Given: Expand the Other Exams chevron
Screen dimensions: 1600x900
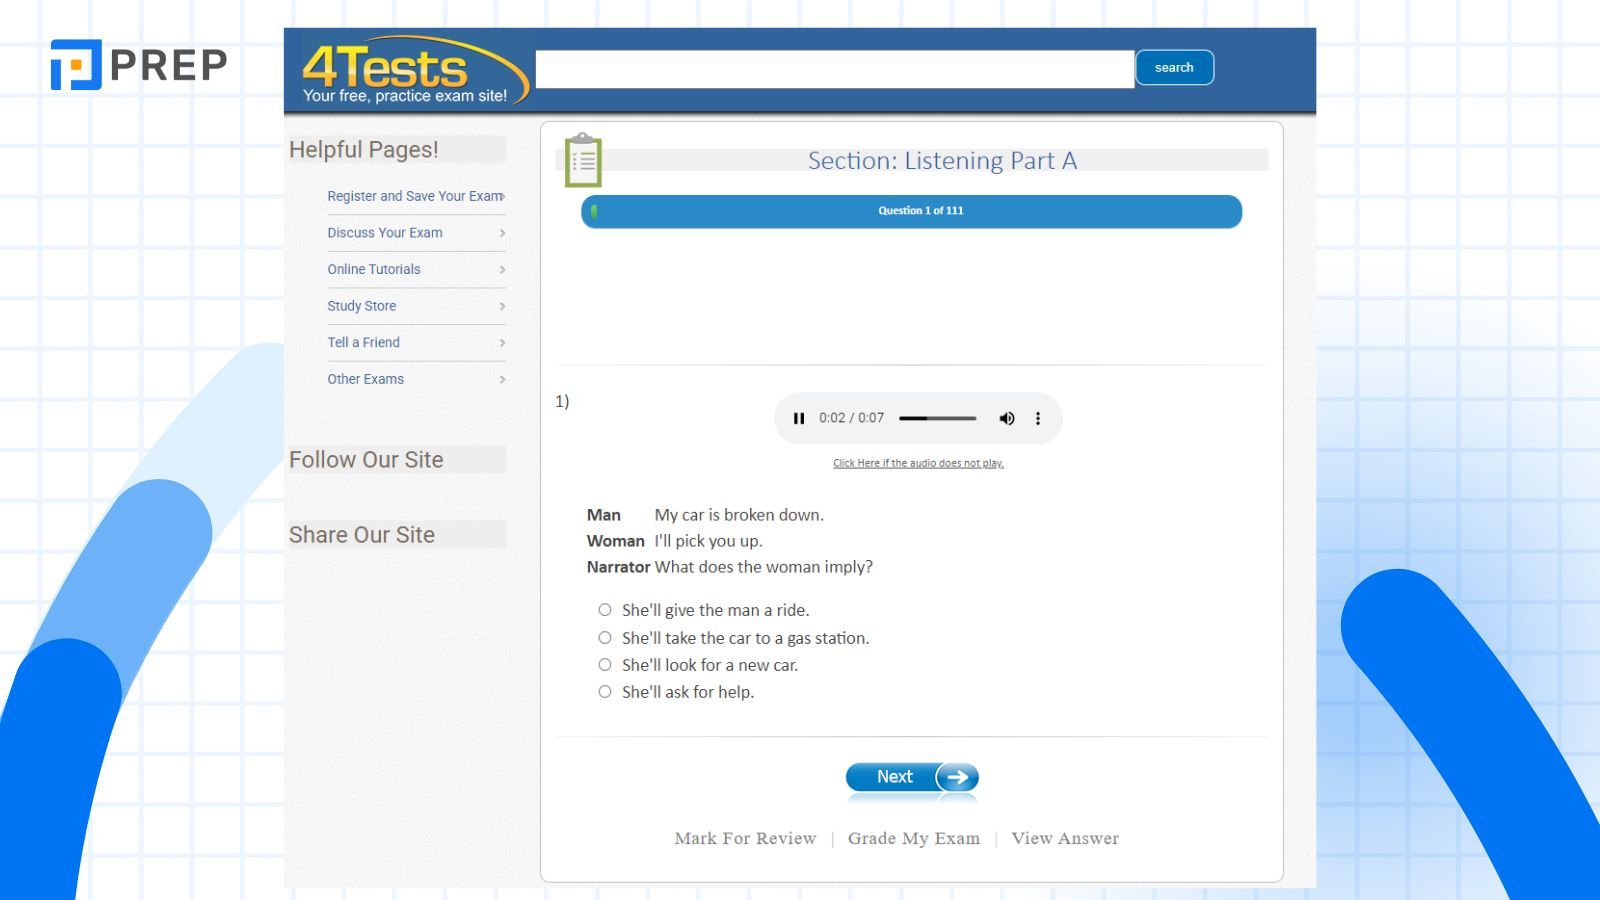Looking at the screenshot, I should [x=502, y=380].
